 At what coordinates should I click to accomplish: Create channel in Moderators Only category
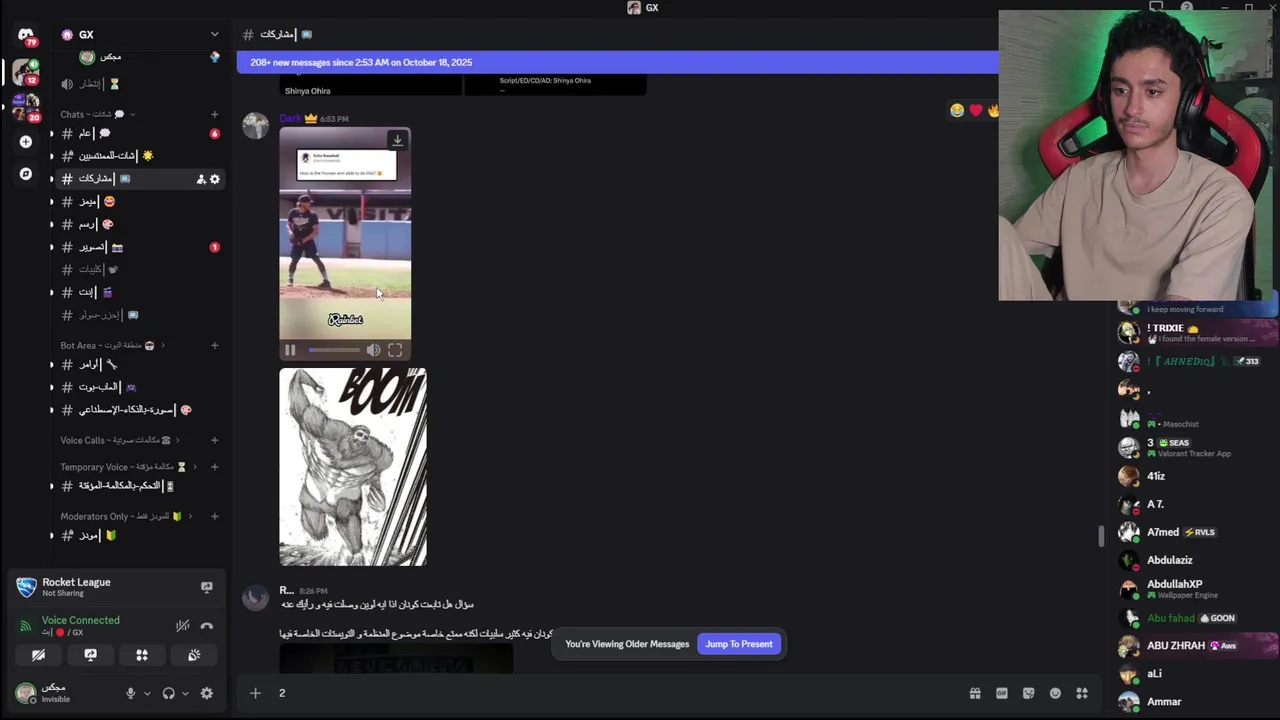[x=214, y=516]
